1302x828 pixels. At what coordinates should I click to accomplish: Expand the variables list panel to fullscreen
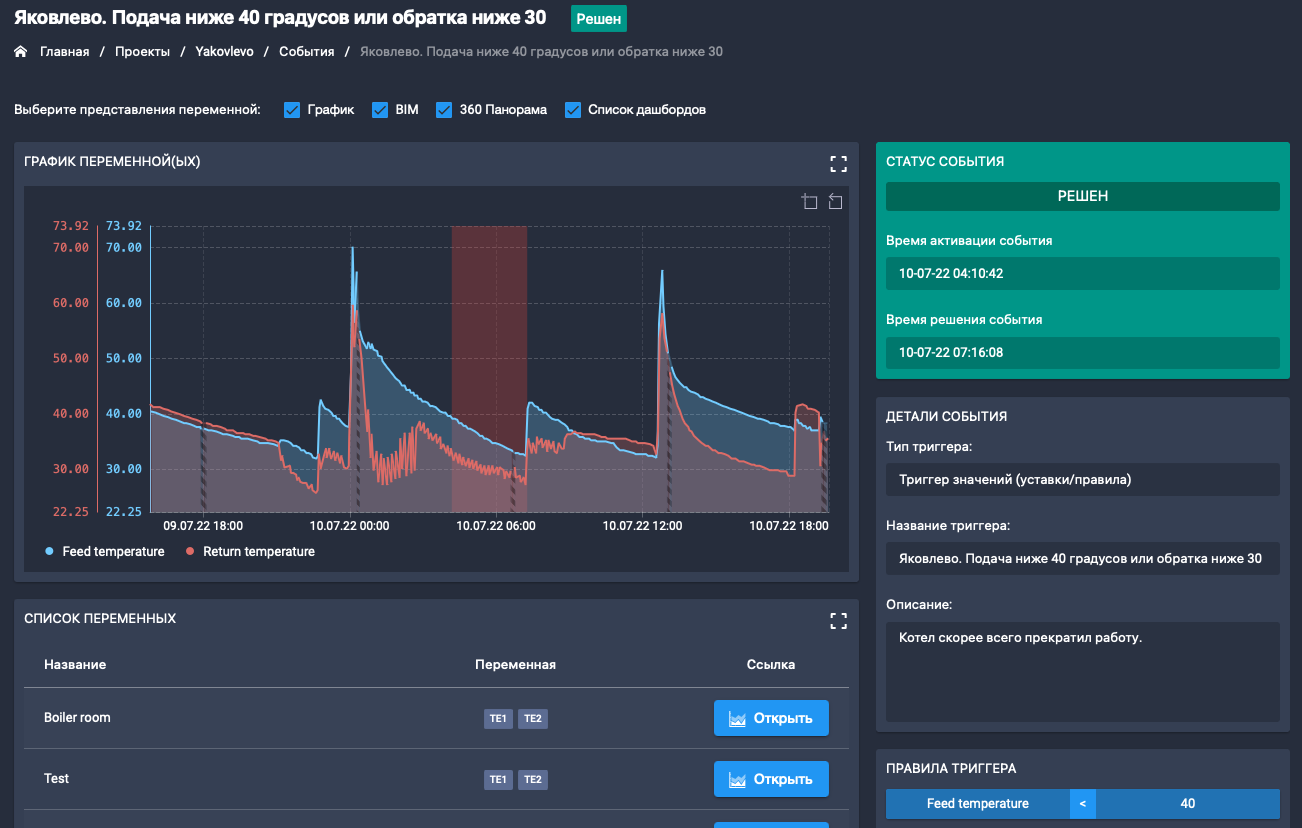pos(838,621)
